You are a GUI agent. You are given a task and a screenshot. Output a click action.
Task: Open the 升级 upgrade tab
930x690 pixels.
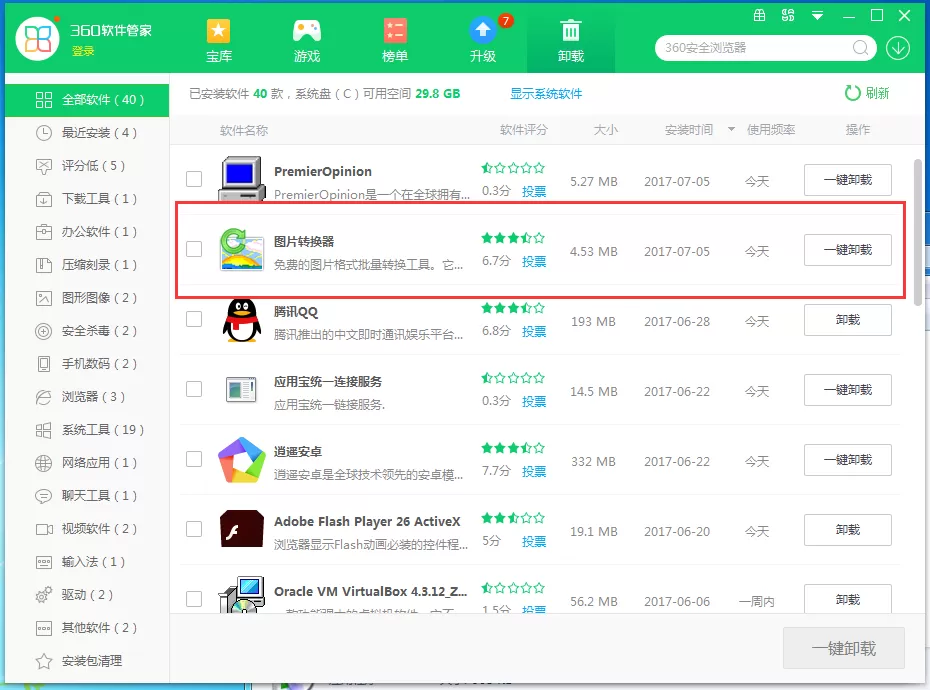[483, 40]
